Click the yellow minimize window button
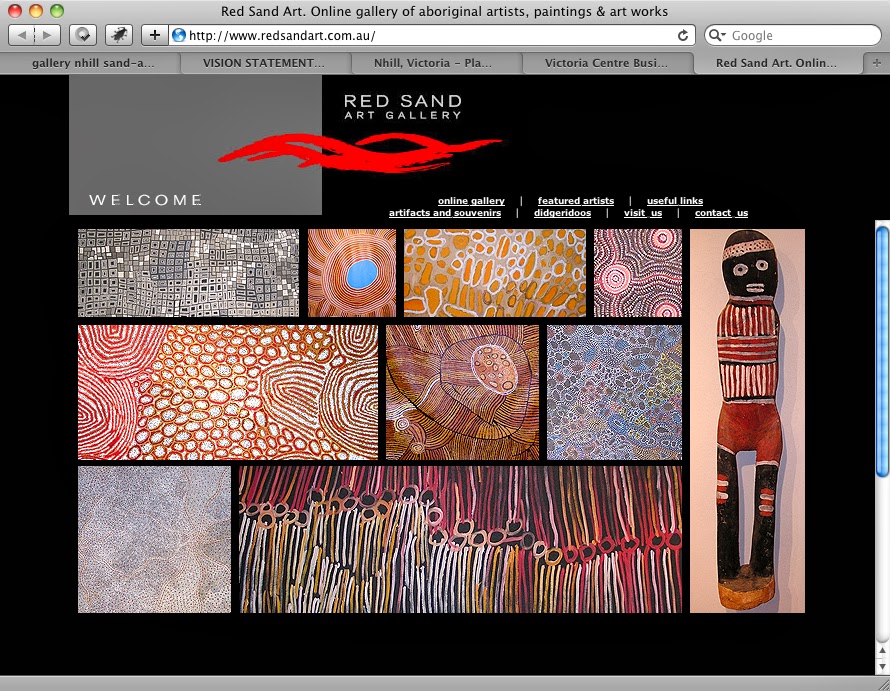The image size is (890, 691). [36, 11]
